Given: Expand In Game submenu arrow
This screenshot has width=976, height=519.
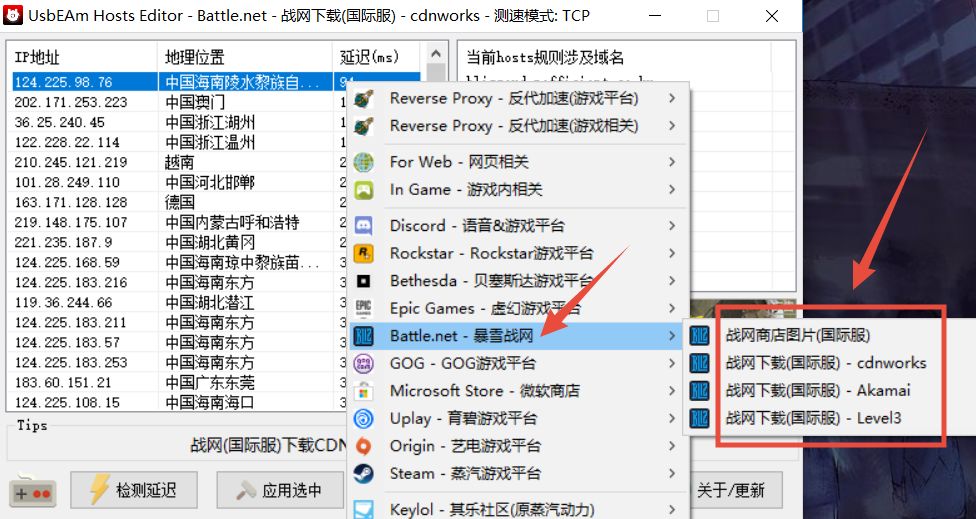Looking at the screenshot, I should (672, 190).
